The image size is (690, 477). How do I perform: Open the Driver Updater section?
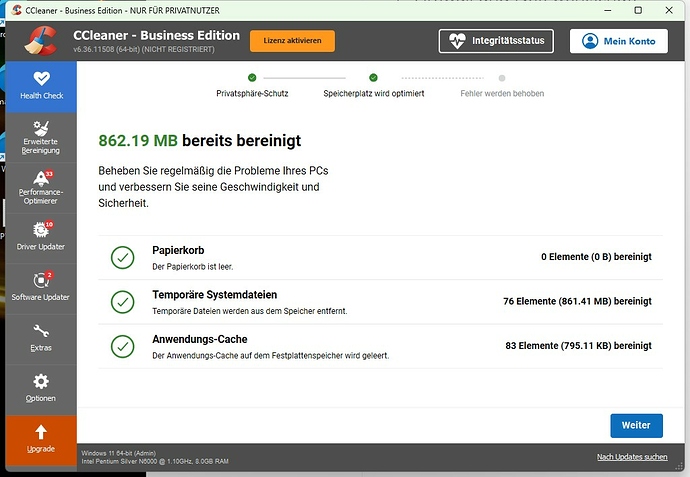[41, 238]
